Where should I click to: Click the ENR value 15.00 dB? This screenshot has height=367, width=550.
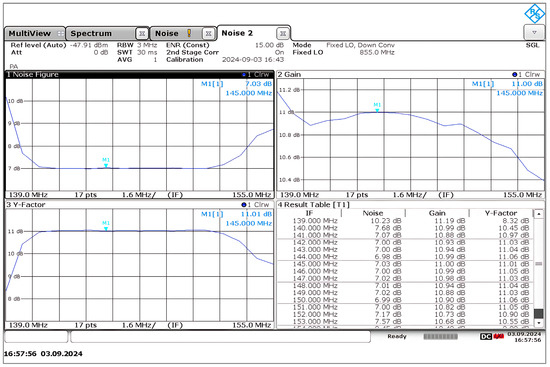pos(269,45)
